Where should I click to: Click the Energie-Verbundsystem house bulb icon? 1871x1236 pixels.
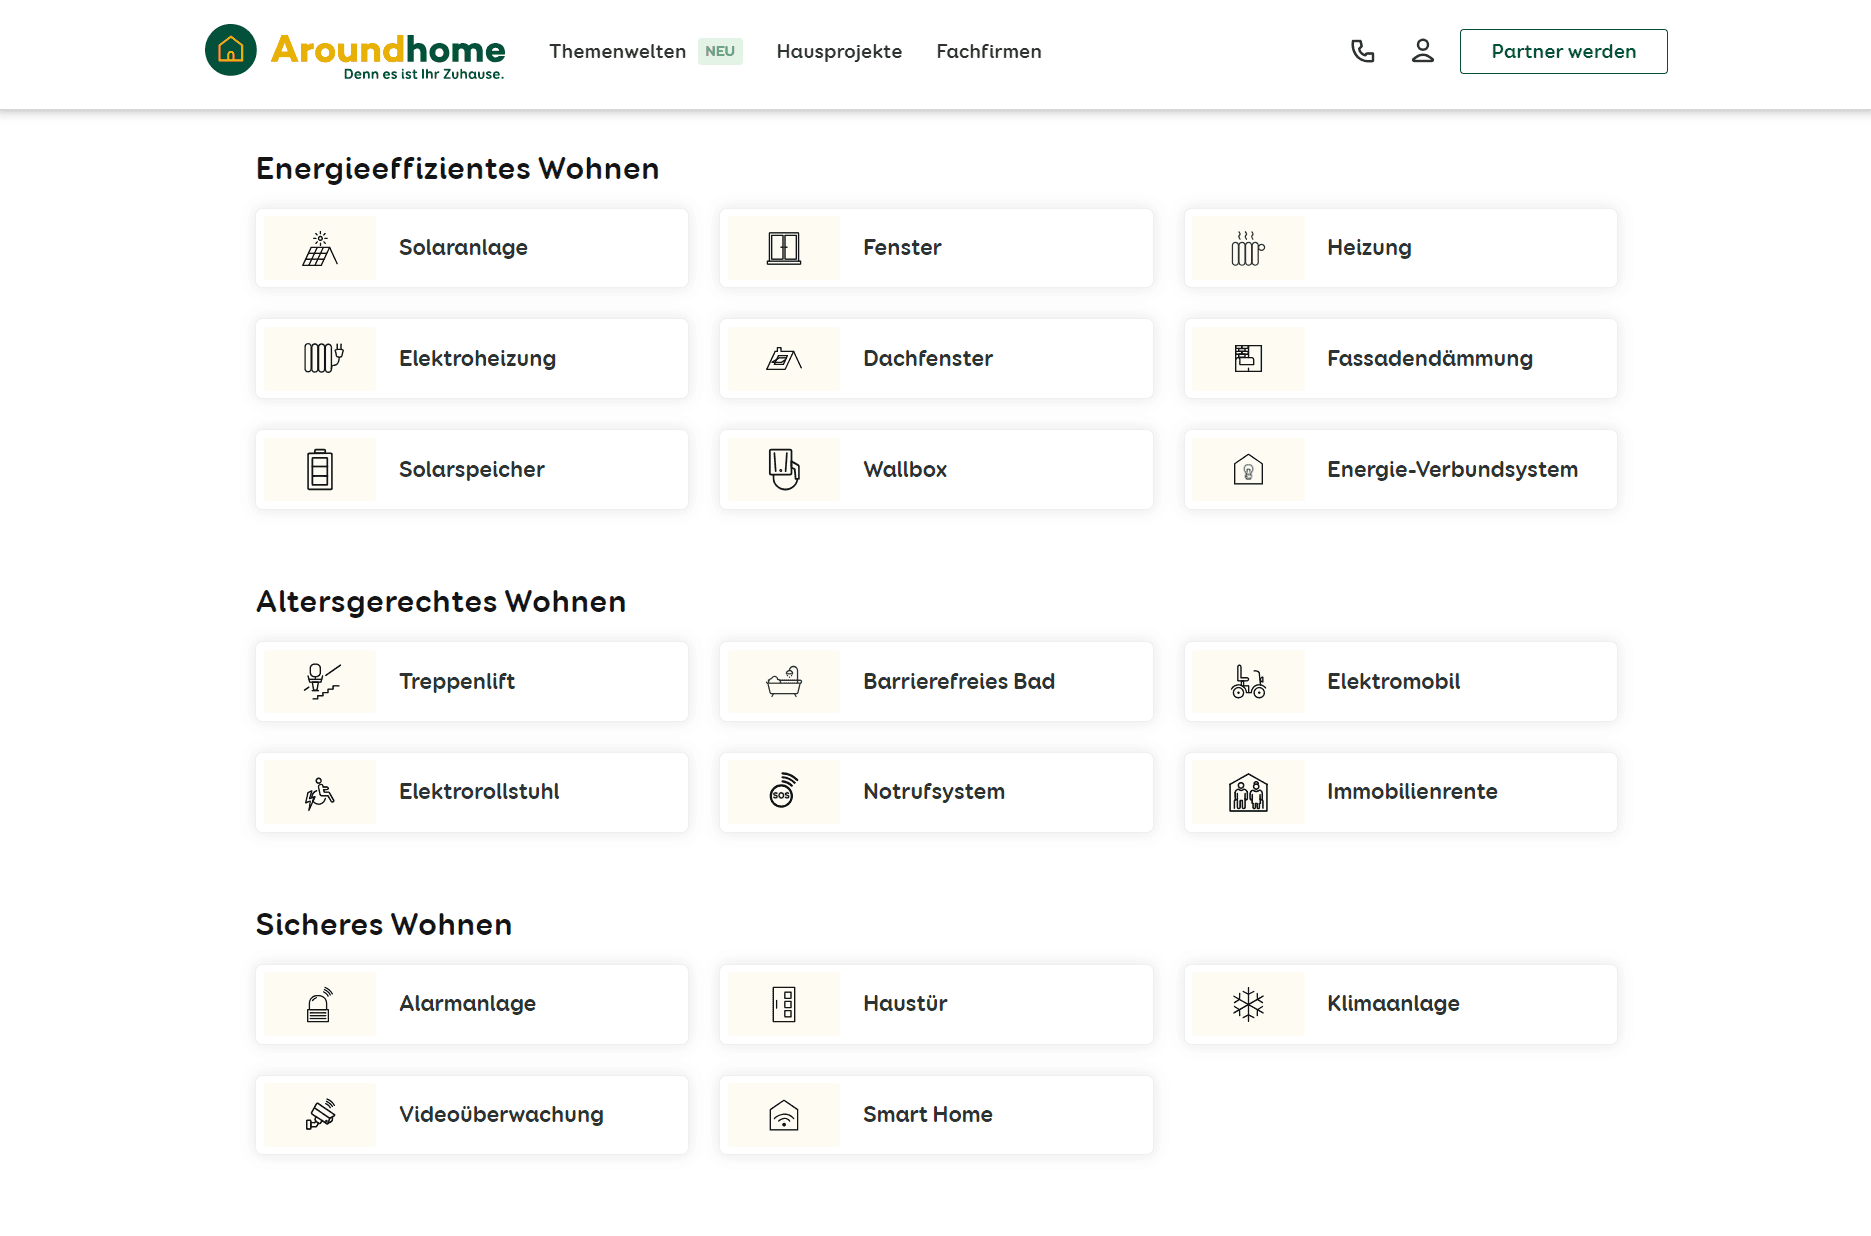(1248, 469)
